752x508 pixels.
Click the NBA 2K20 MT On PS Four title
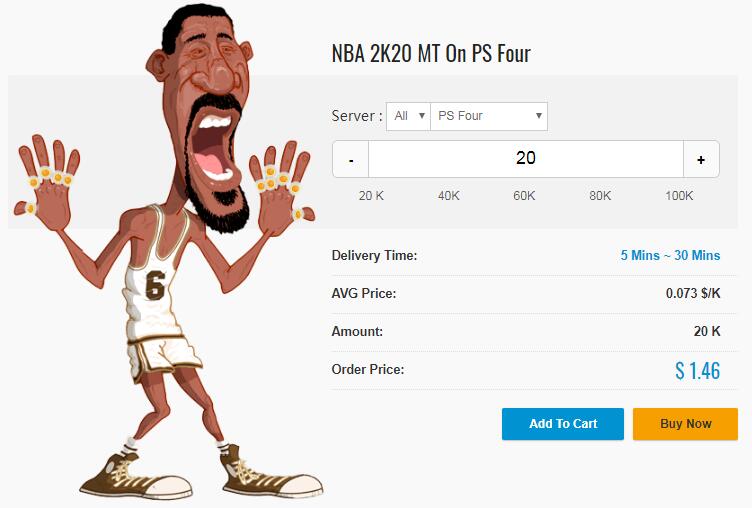pos(431,54)
